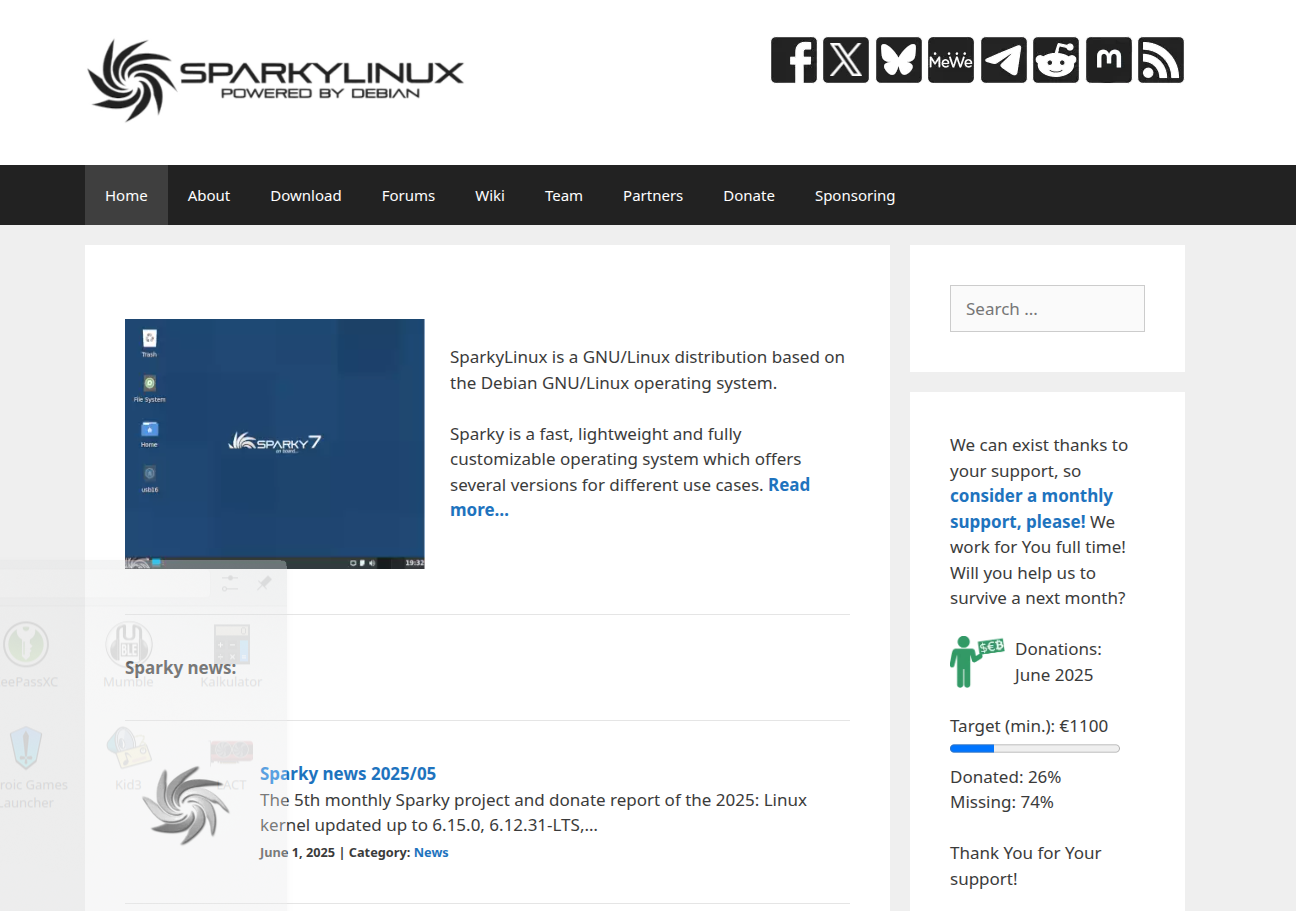Open the Forums menu item
The width and height of the screenshot is (1296, 911).
click(x=408, y=195)
